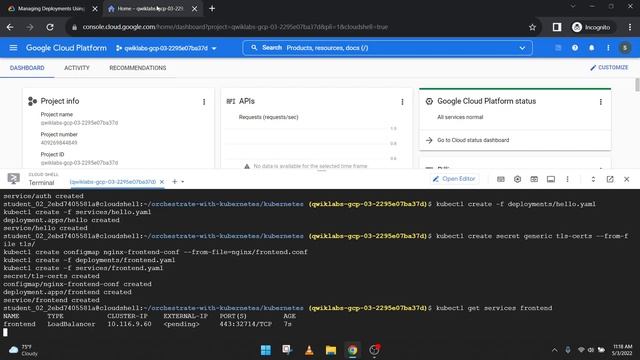Screen dimensions: 640x360
Task: Open the header settings and utilities menu
Action: [608, 48]
